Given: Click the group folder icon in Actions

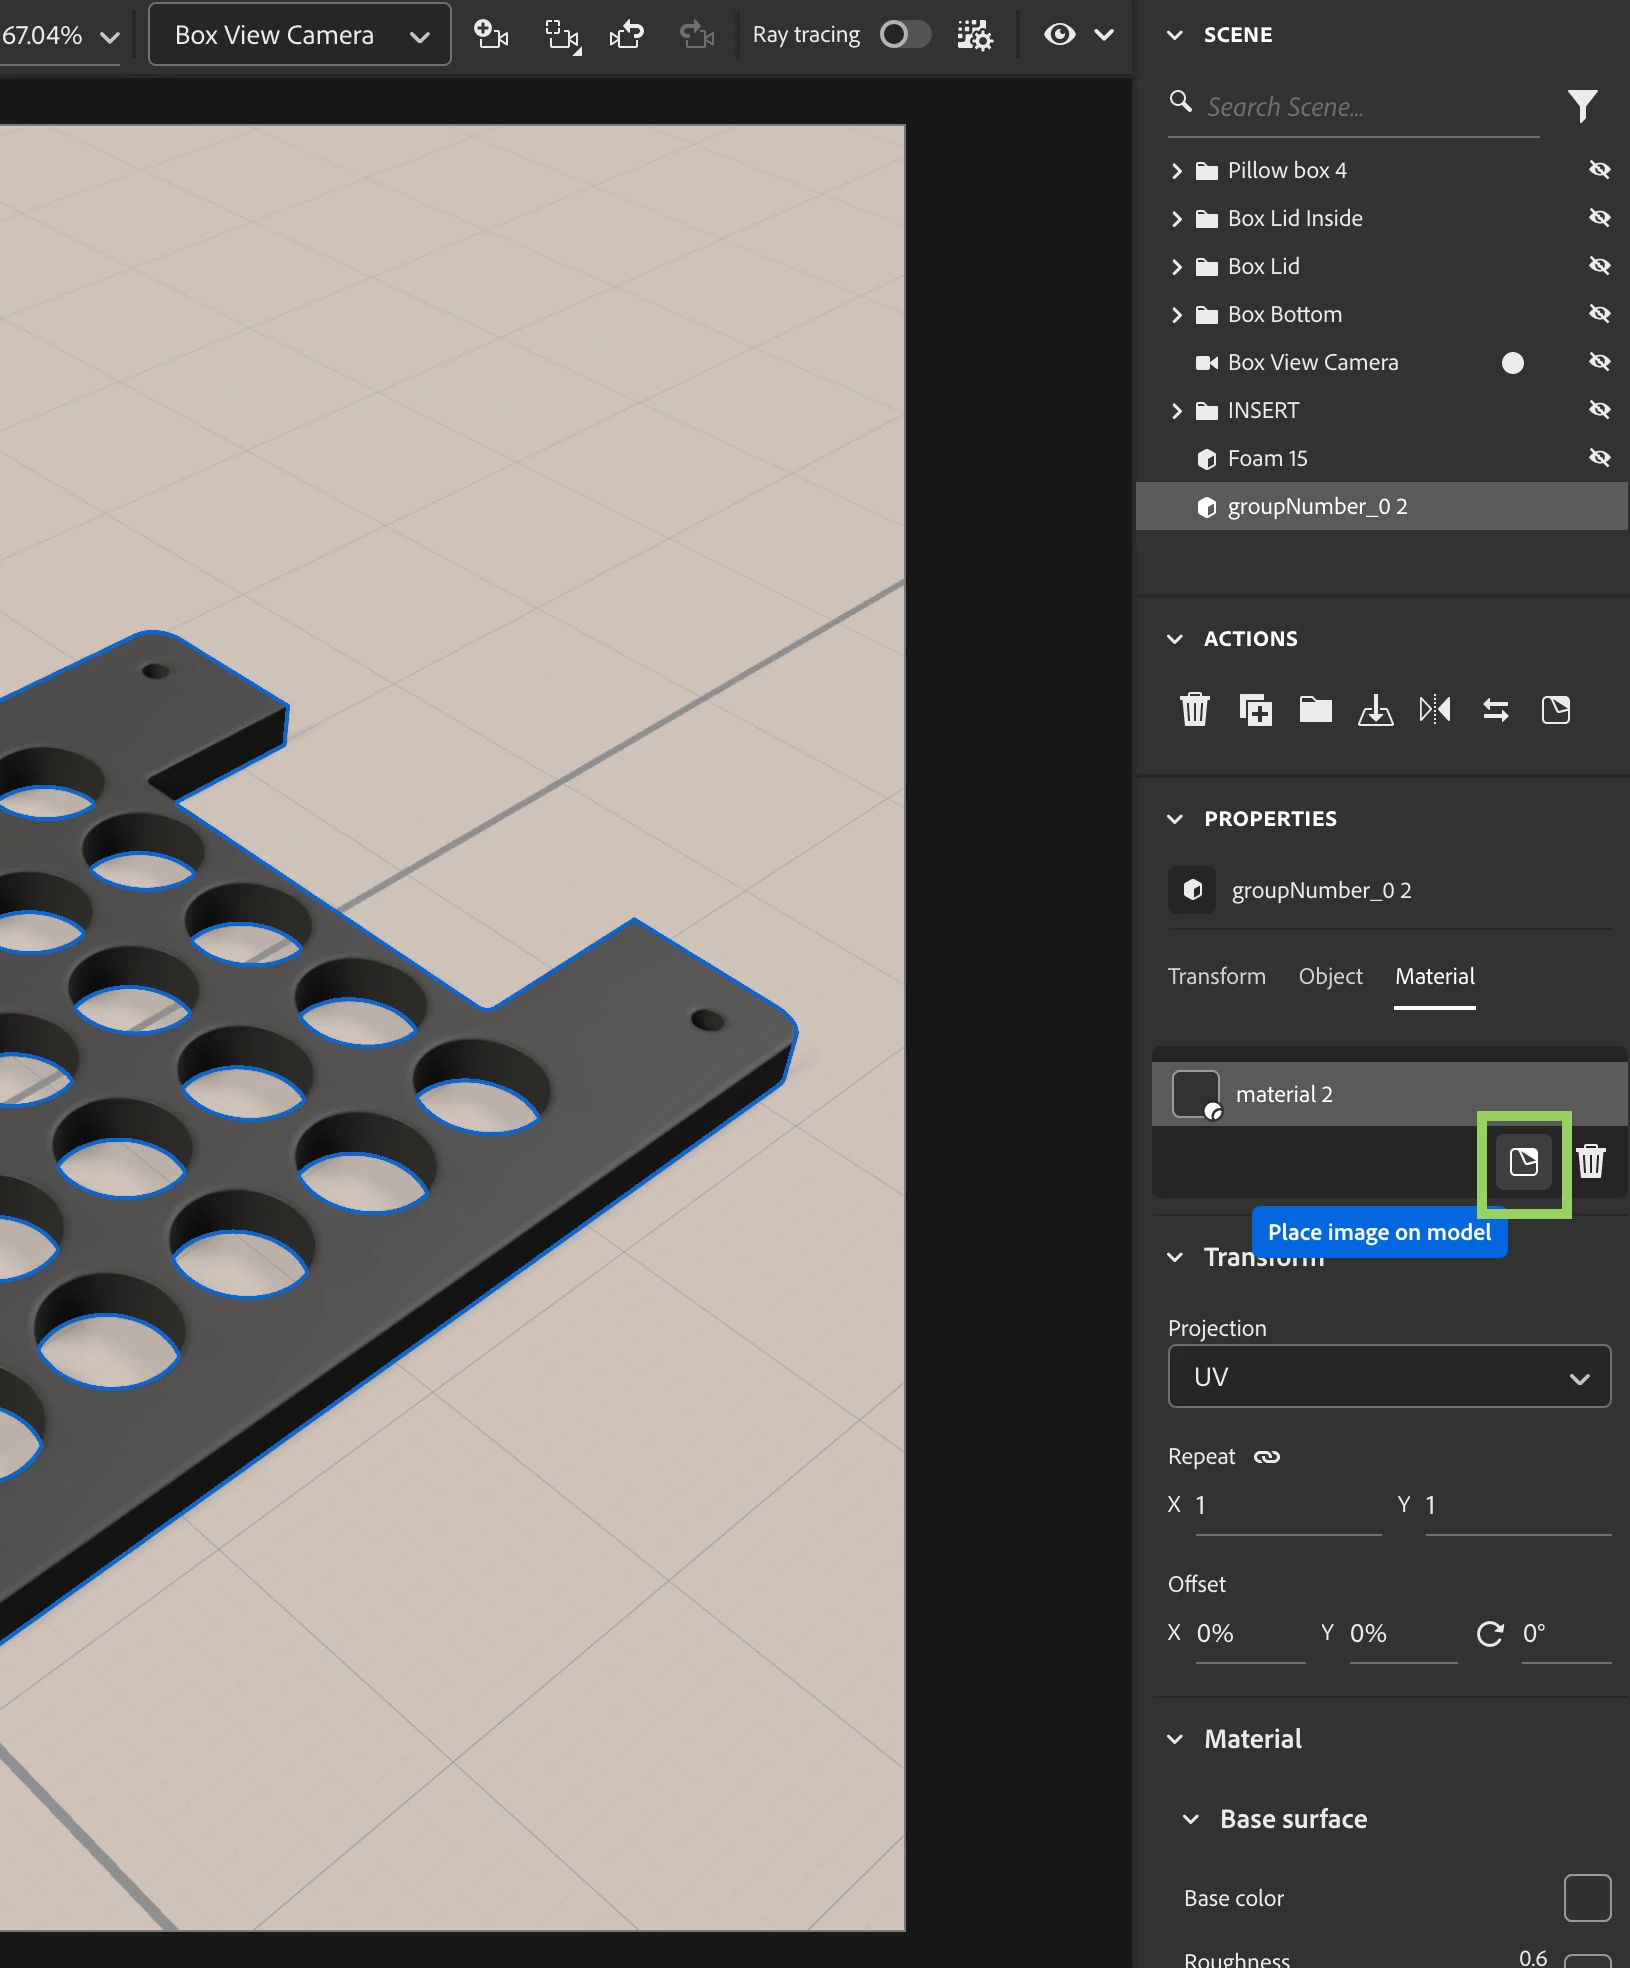Looking at the screenshot, I should point(1315,710).
